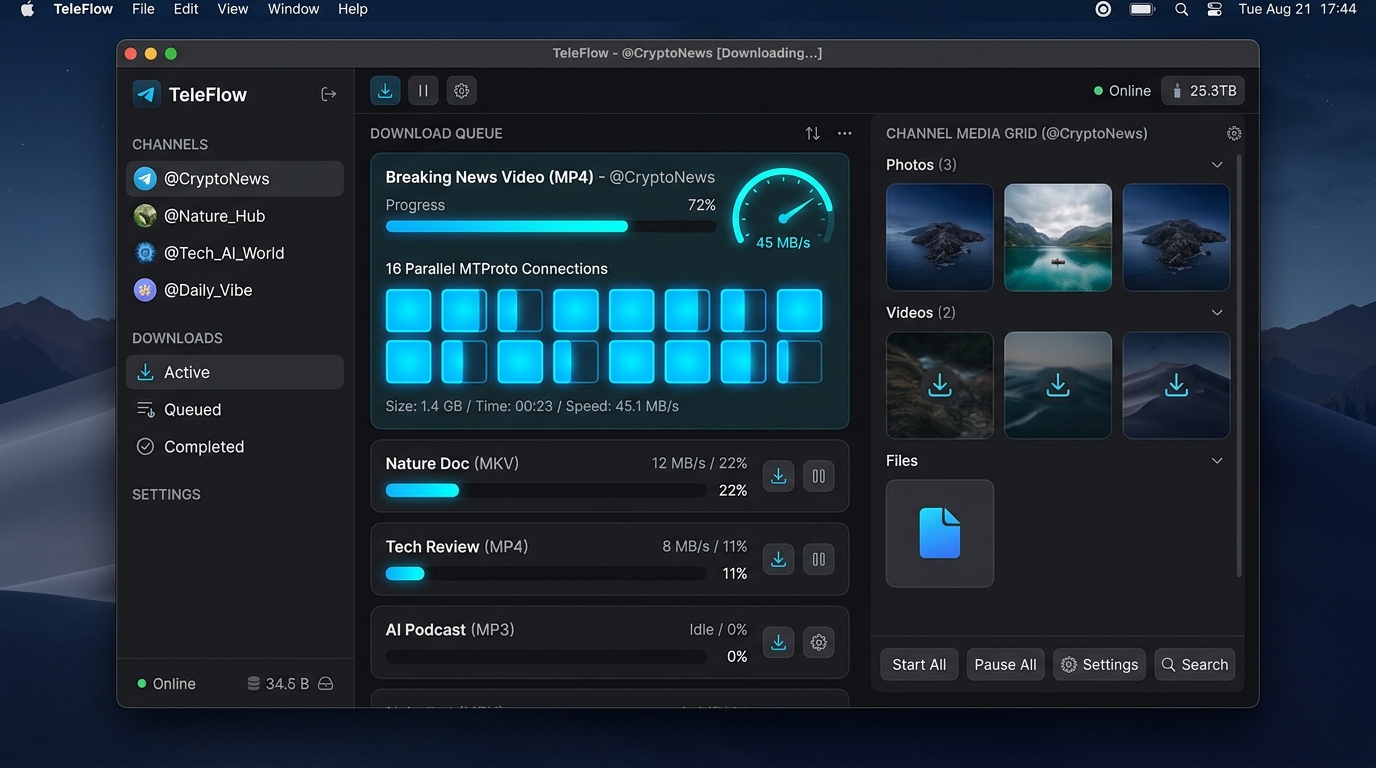Click the TeleFlow paper plane logo
The height and width of the screenshot is (768, 1376).
147,94
